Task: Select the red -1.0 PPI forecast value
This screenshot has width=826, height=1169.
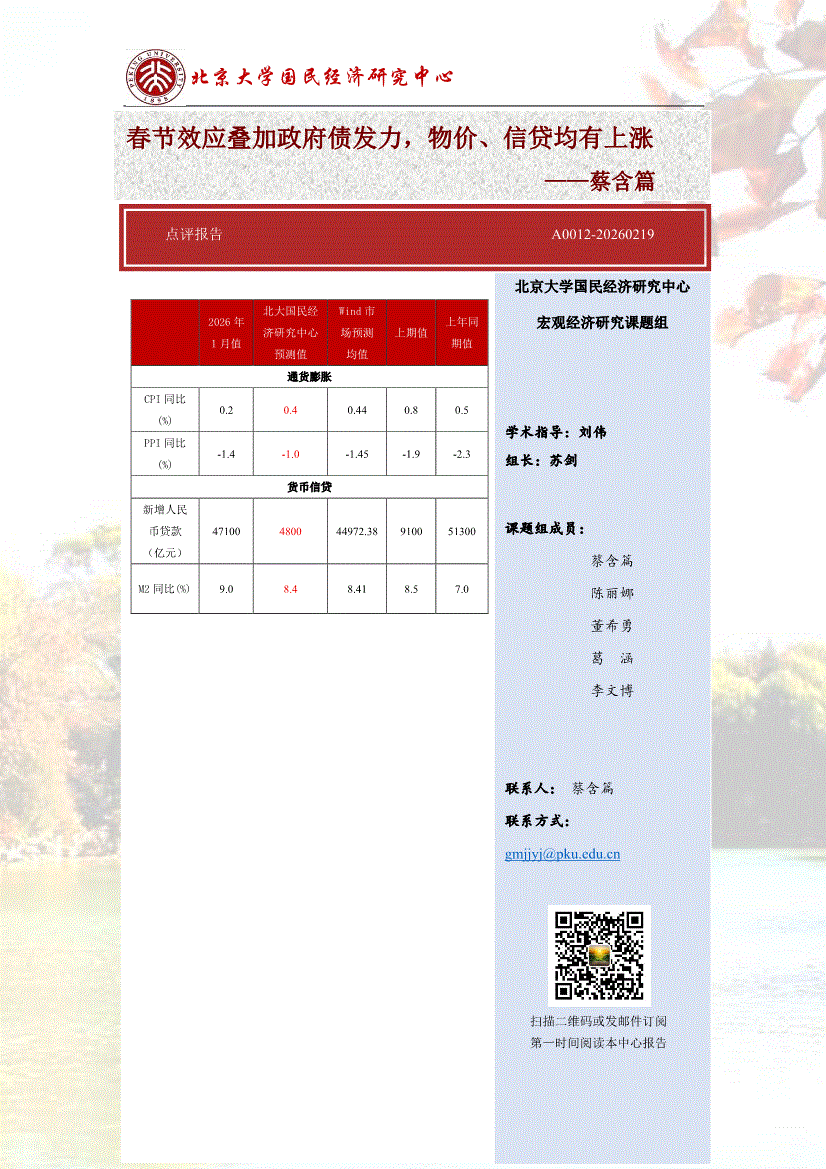Action: click(290, 454)
